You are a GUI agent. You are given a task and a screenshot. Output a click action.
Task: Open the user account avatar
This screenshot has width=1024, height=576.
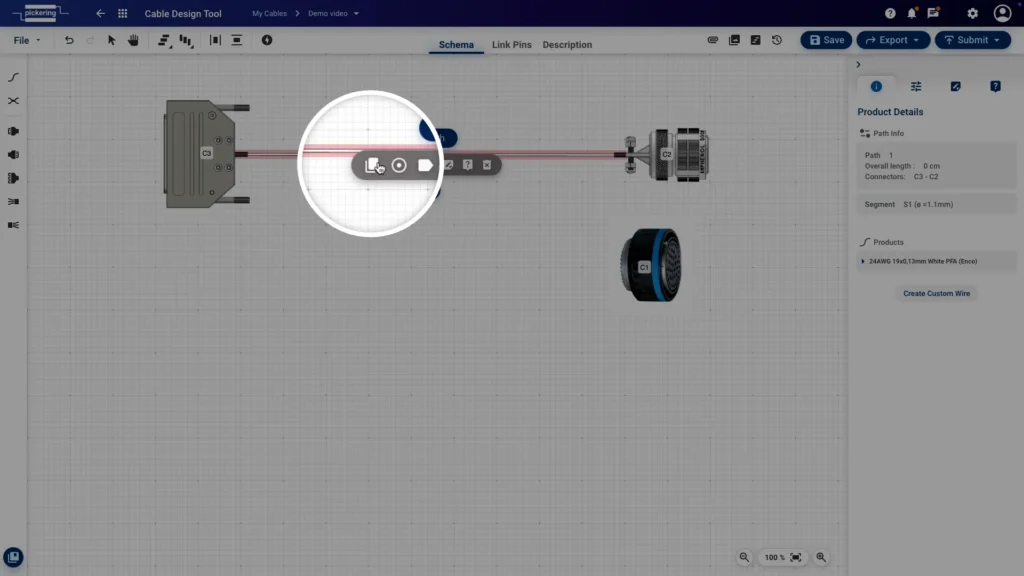[x=1002, y=13]
